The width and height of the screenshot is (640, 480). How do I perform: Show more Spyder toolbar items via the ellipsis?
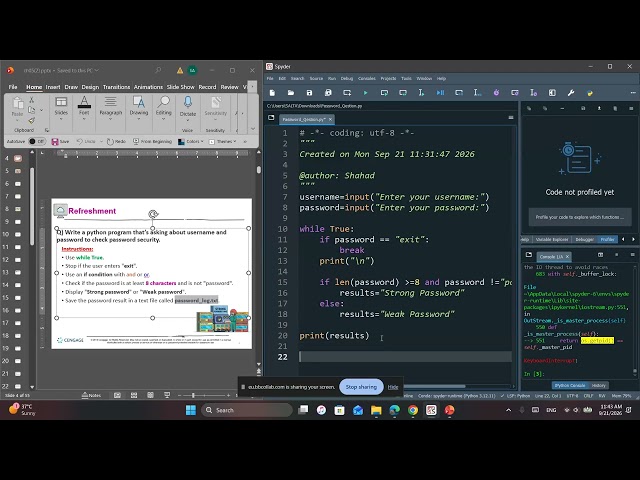633,93
